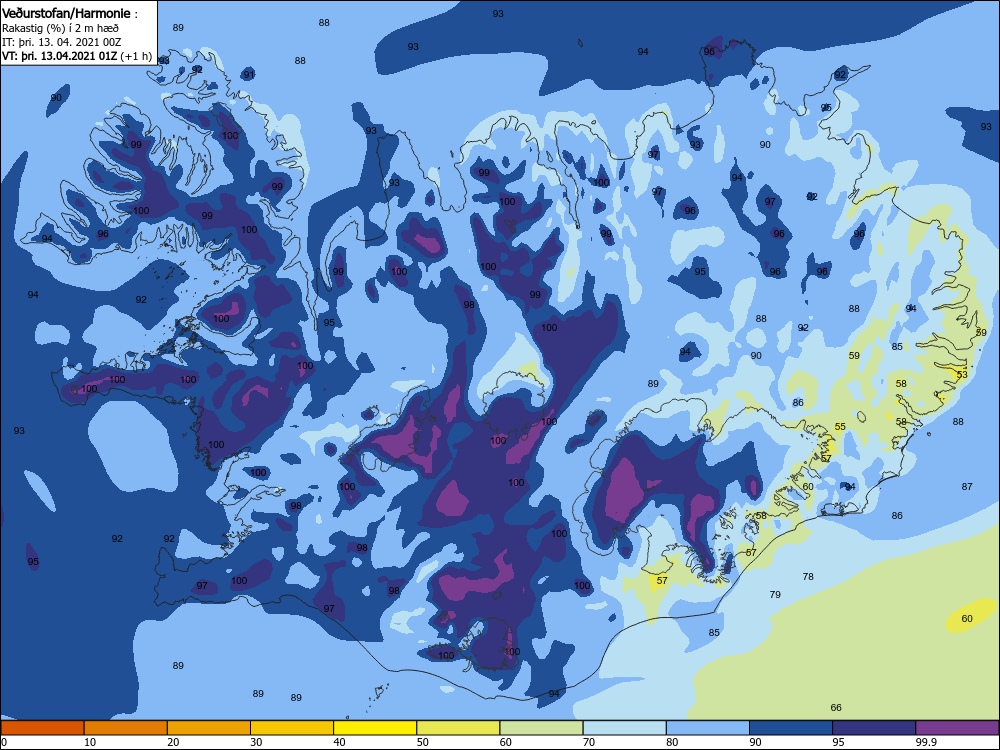Click the 99.9 legend tick label
The height and width of the screenshot is (750, 1000).
click(x=925, y=742)
